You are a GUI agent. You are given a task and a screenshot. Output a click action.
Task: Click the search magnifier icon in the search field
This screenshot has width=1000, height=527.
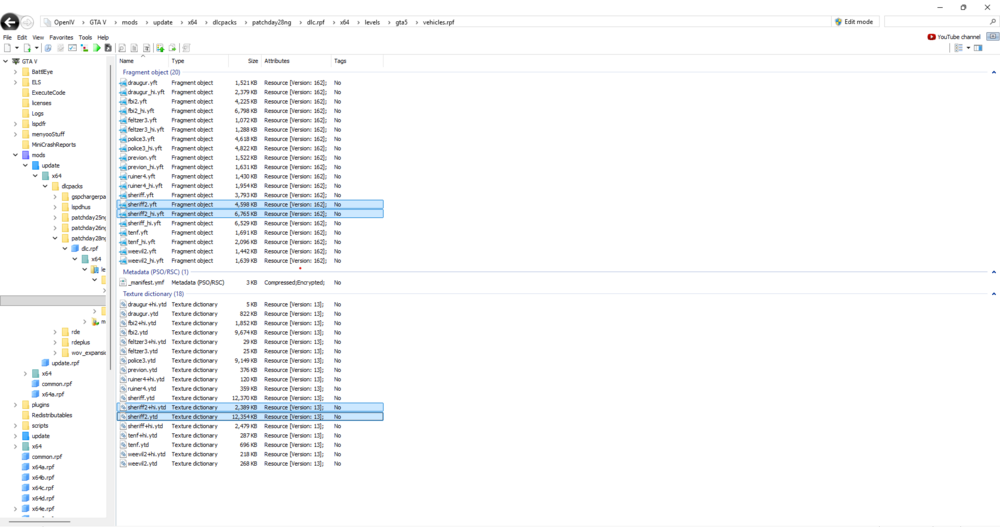(x=993, y=22)
